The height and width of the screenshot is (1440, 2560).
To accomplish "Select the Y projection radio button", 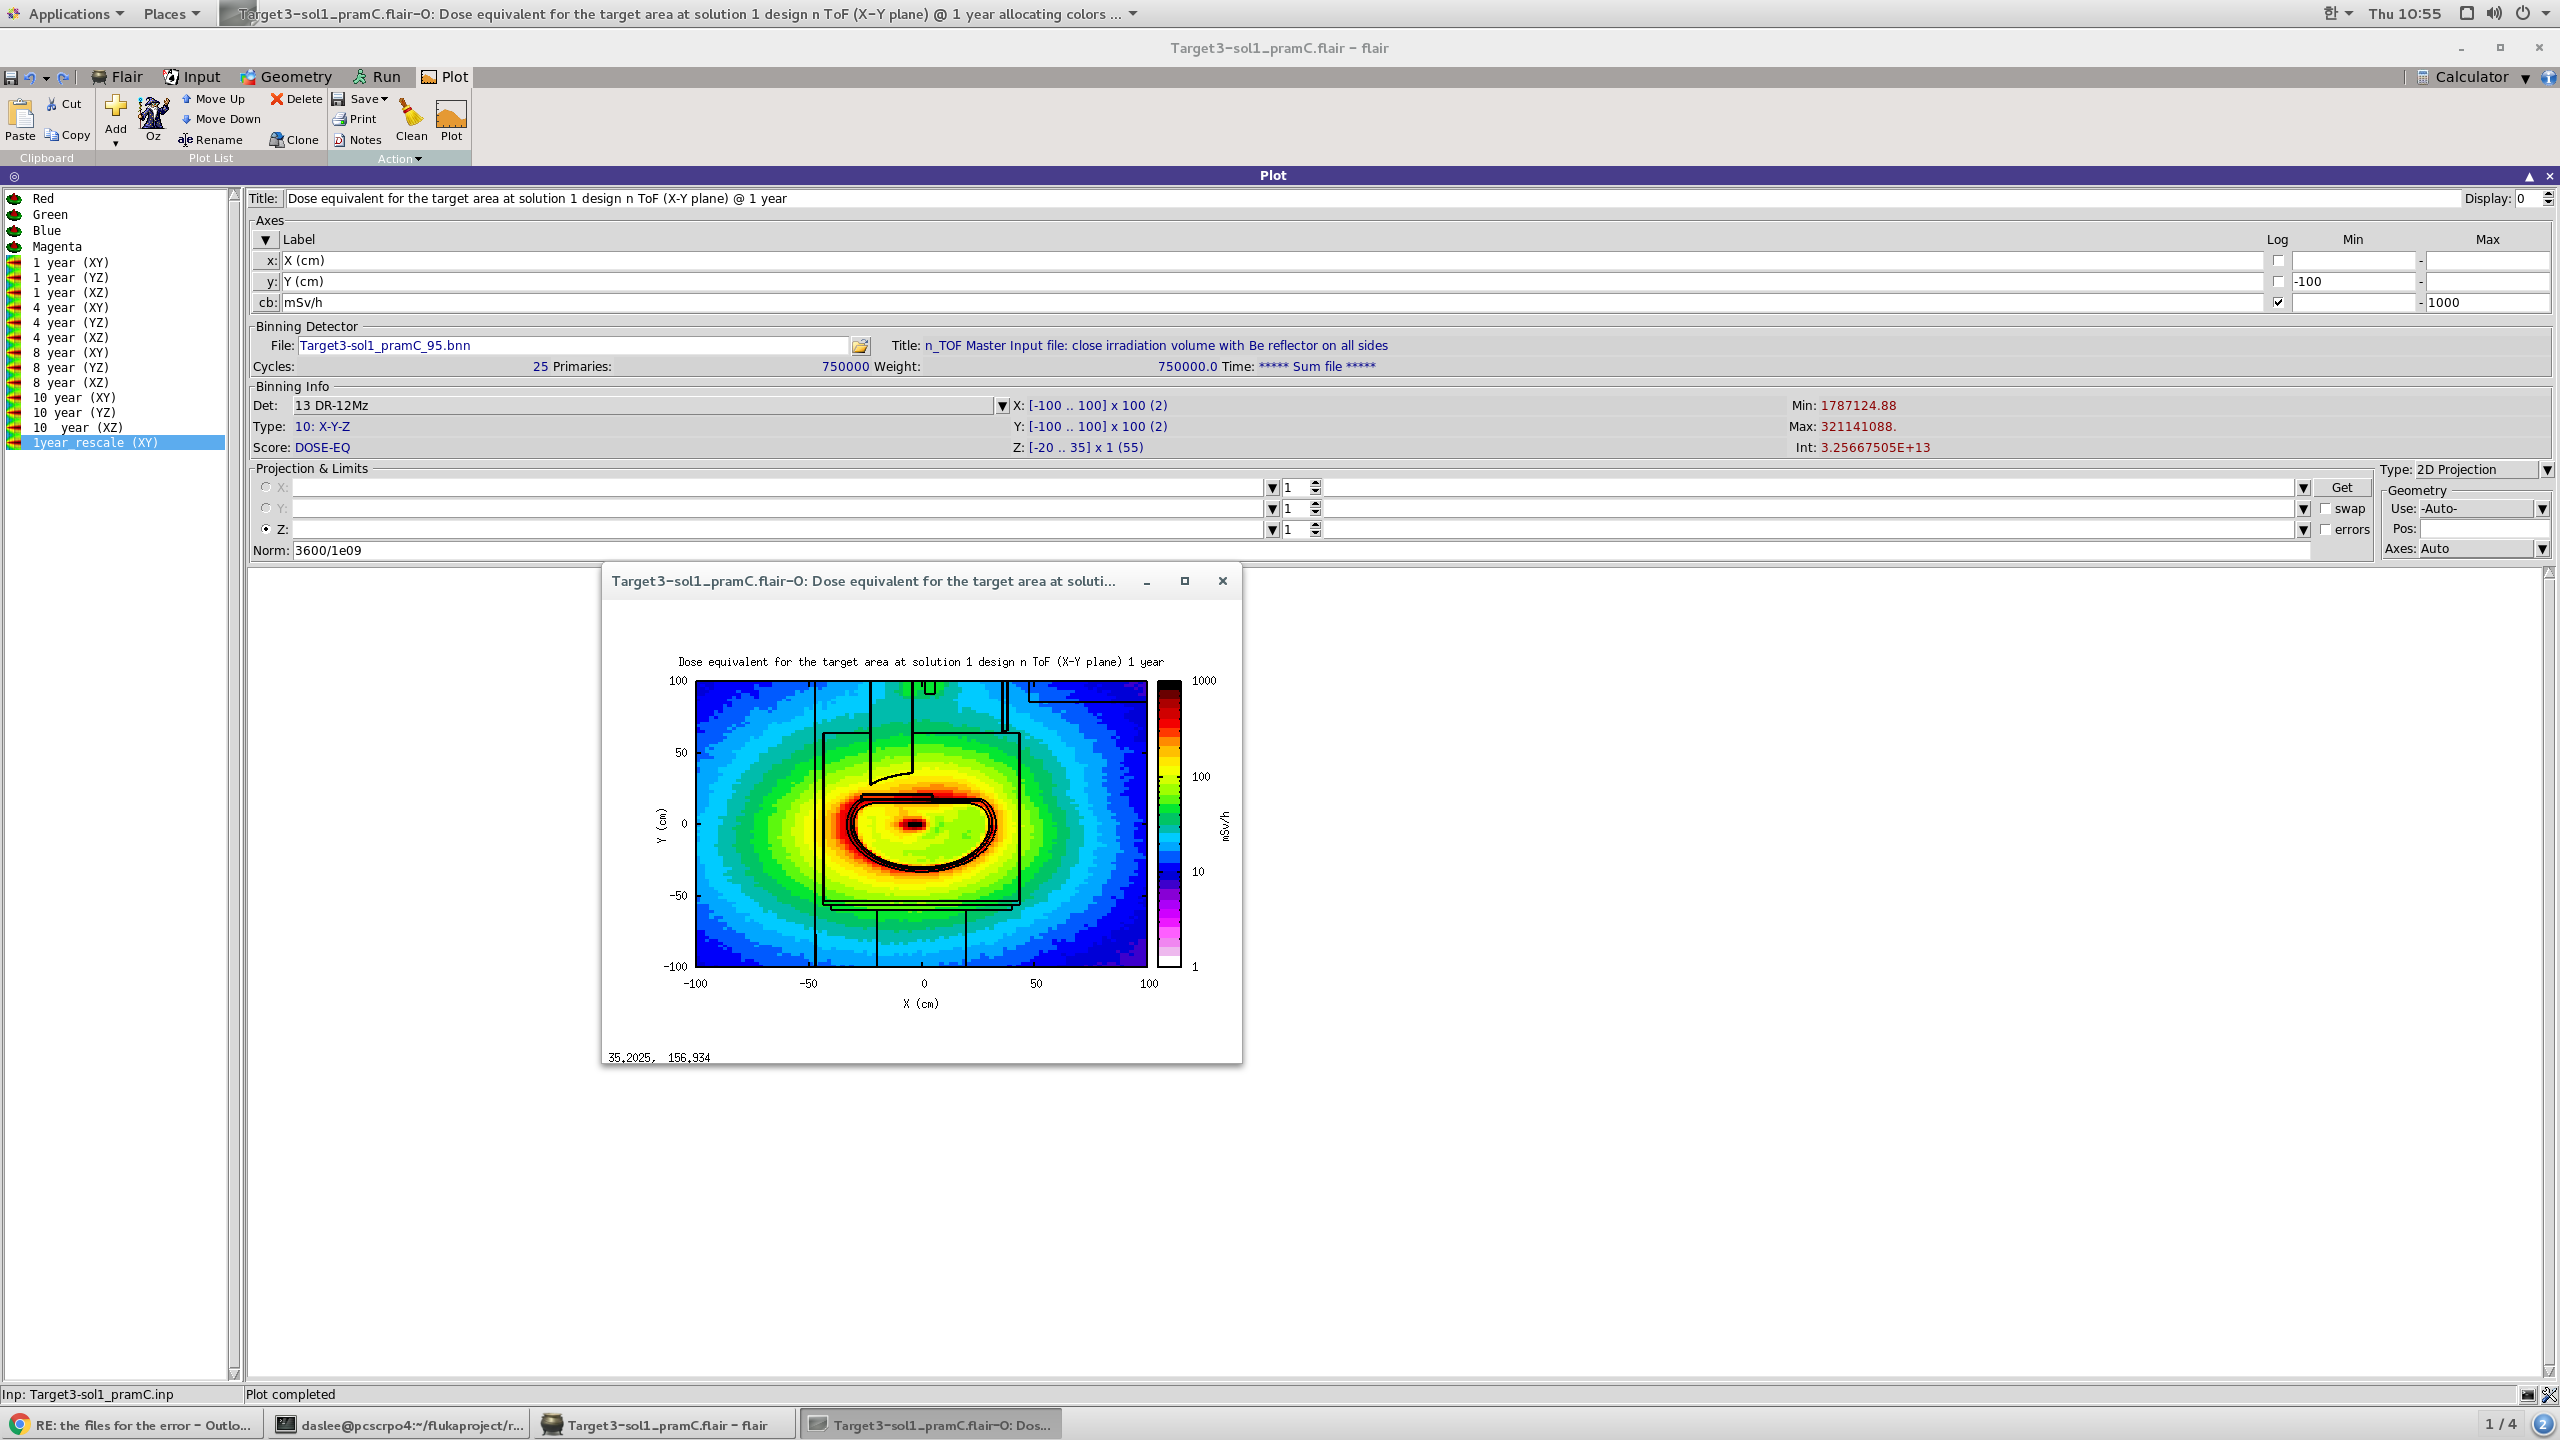I will pyautogui.click(x=266, y=509).
